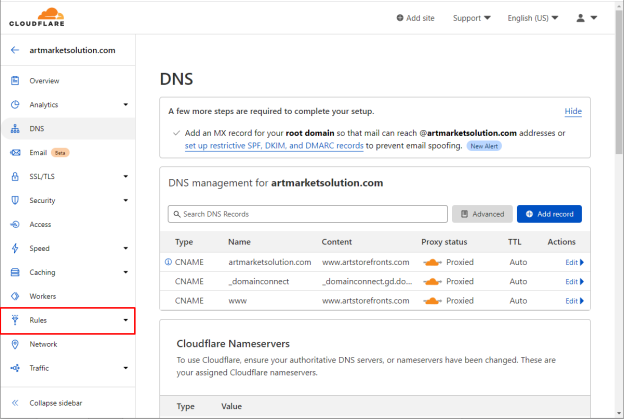
Task: Expand the Rules submenu arrow
Action: tap(126, 320)
